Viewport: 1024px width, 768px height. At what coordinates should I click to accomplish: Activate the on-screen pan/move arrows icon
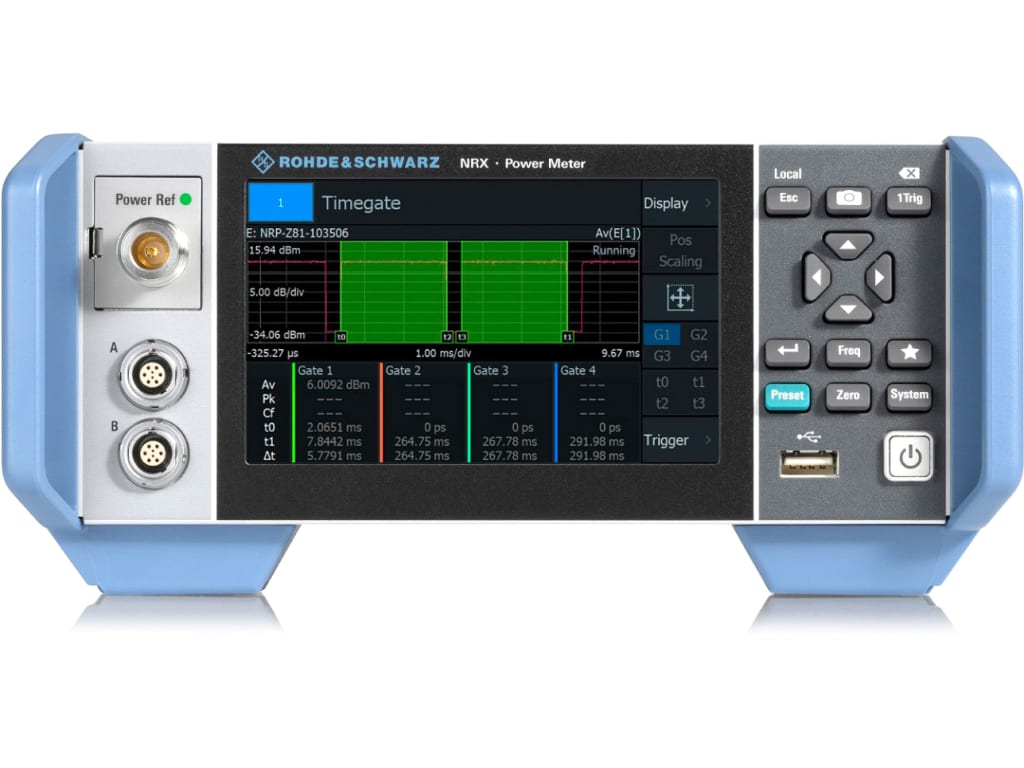tap(679, 297)
